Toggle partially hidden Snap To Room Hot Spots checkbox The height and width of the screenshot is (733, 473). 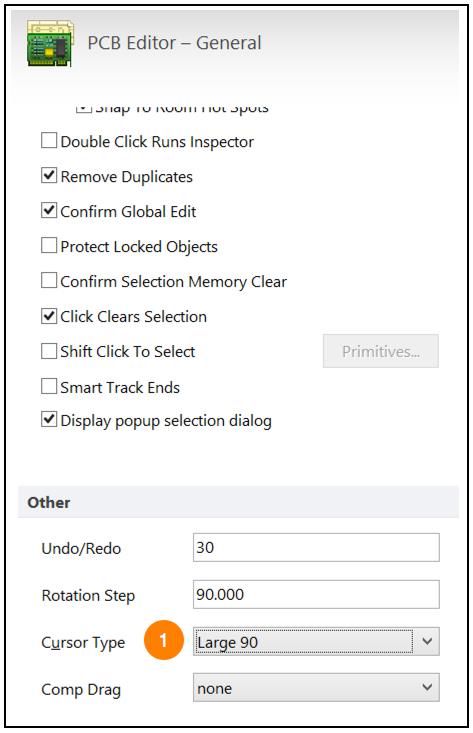pos(83,109)
